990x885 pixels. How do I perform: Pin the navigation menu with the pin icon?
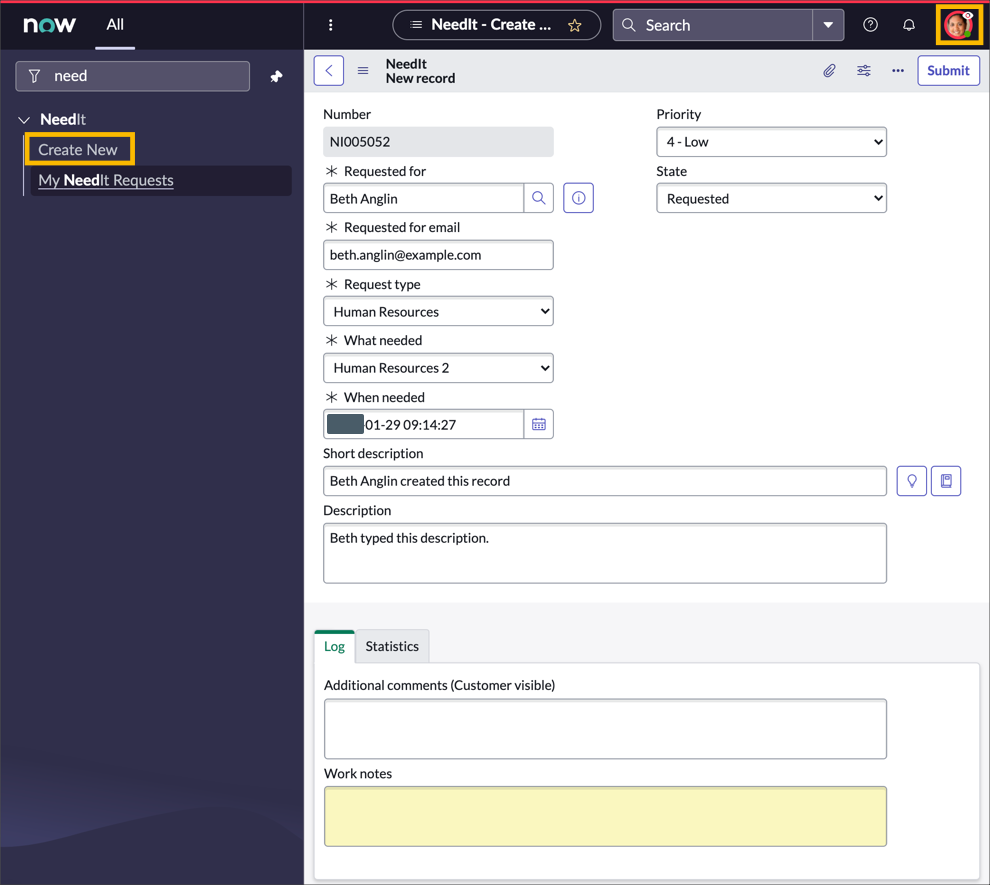click(x=276, y=76)
